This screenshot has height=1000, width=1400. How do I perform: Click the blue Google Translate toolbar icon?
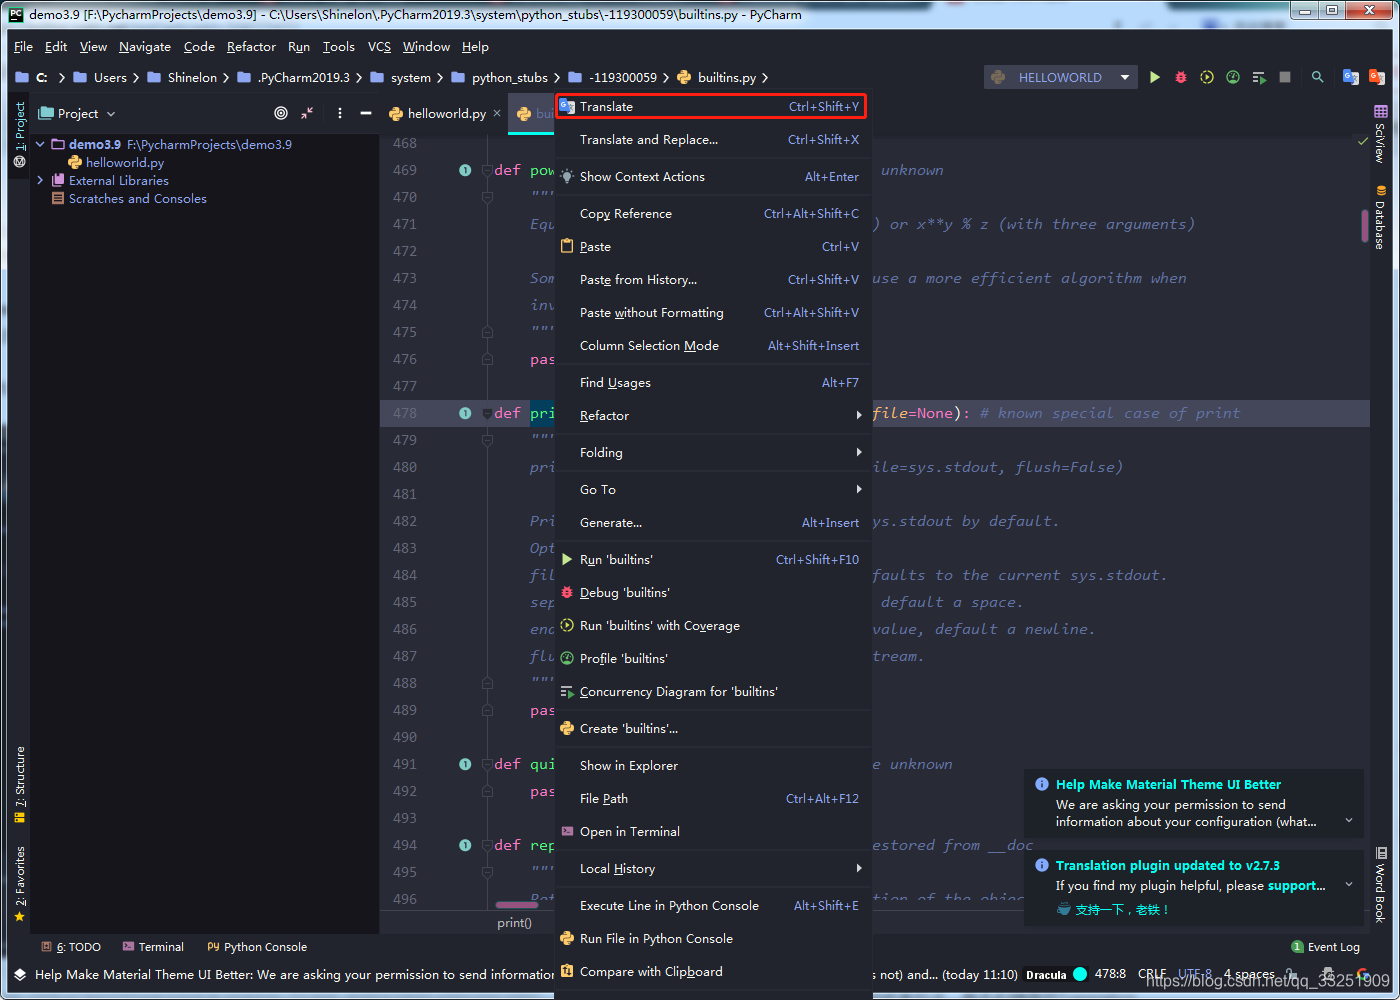click(x=1351, y=77)
